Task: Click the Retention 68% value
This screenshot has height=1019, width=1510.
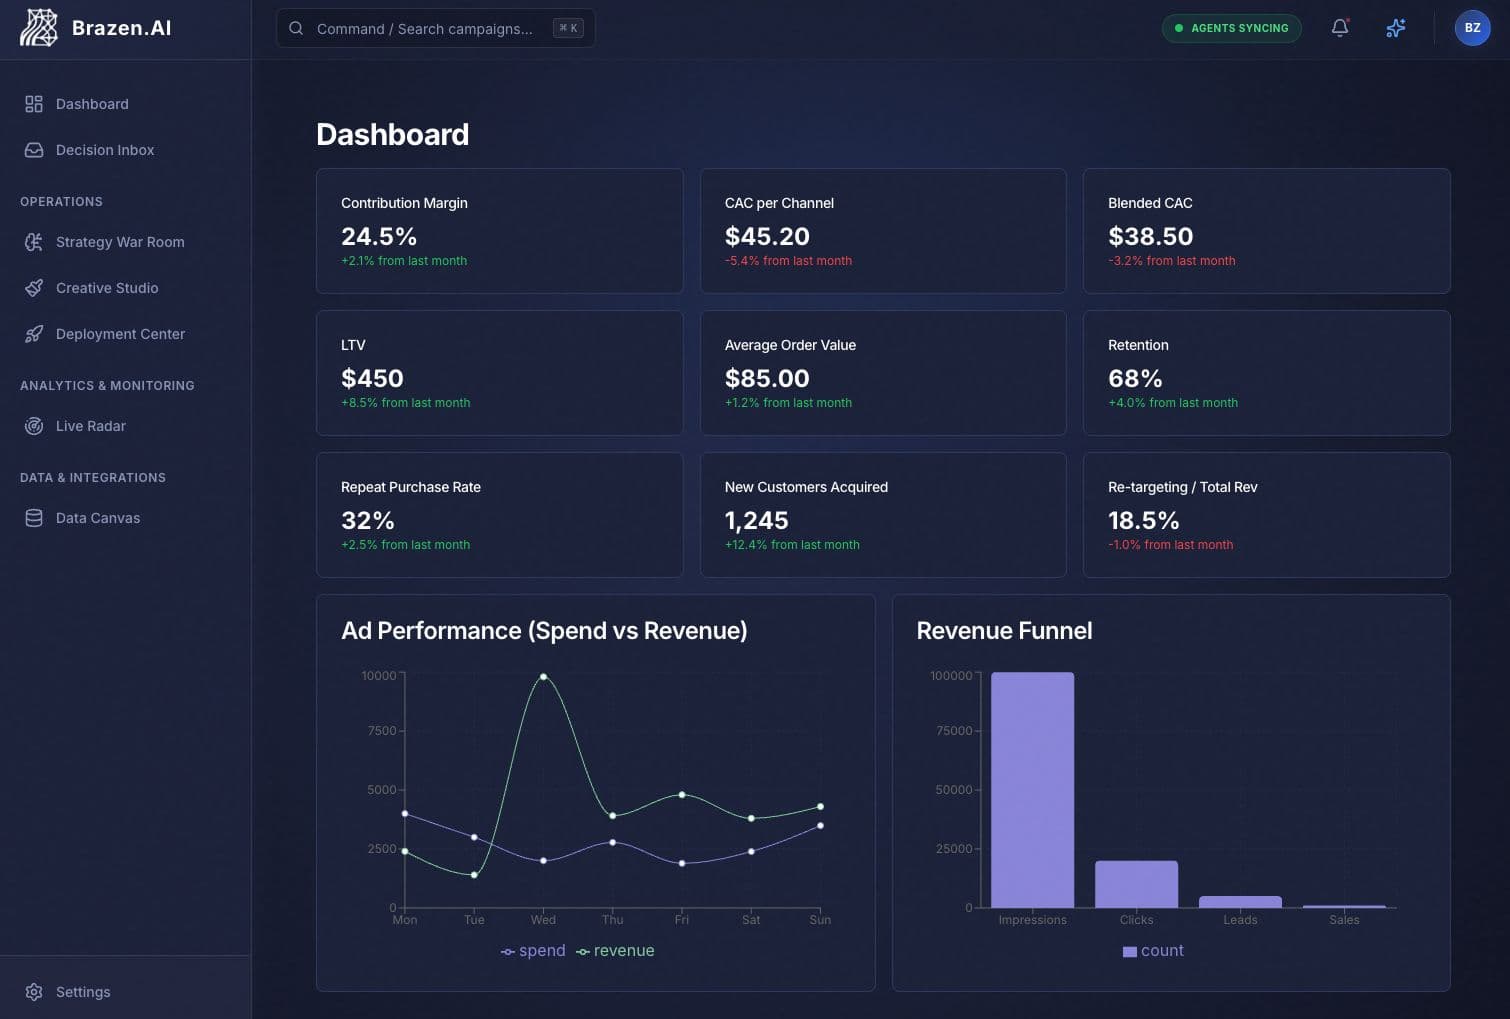Action: point(1135,378)
